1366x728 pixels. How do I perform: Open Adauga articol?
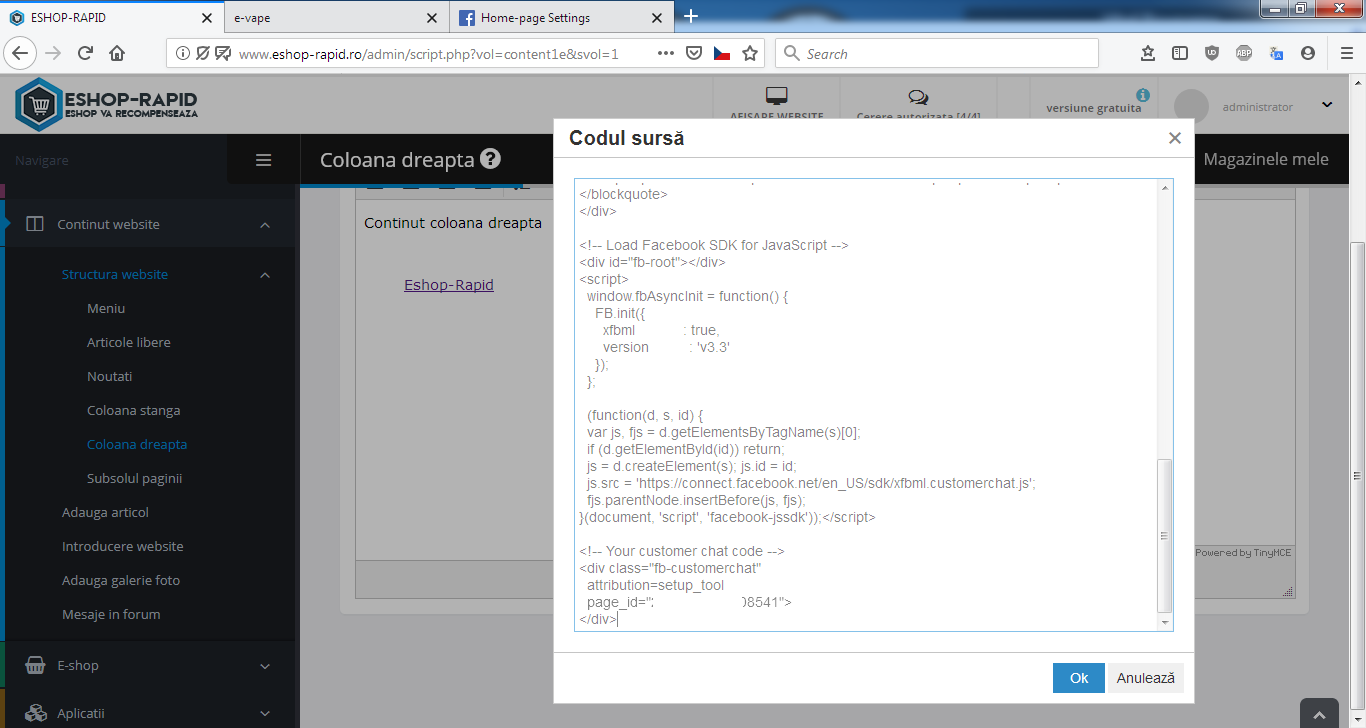click(105, 513)
